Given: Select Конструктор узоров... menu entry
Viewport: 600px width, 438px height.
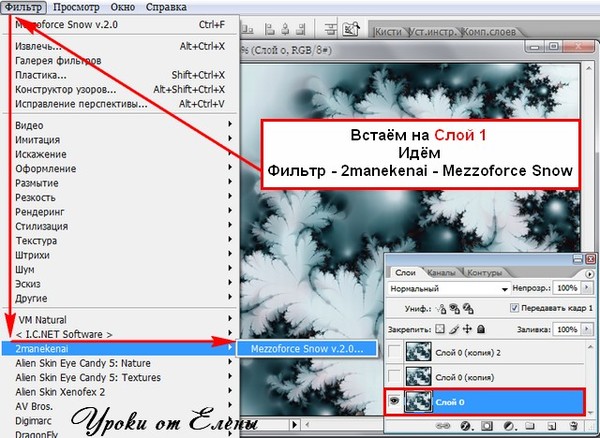Looking at the screenshot, I should click(x=121, y=90).
